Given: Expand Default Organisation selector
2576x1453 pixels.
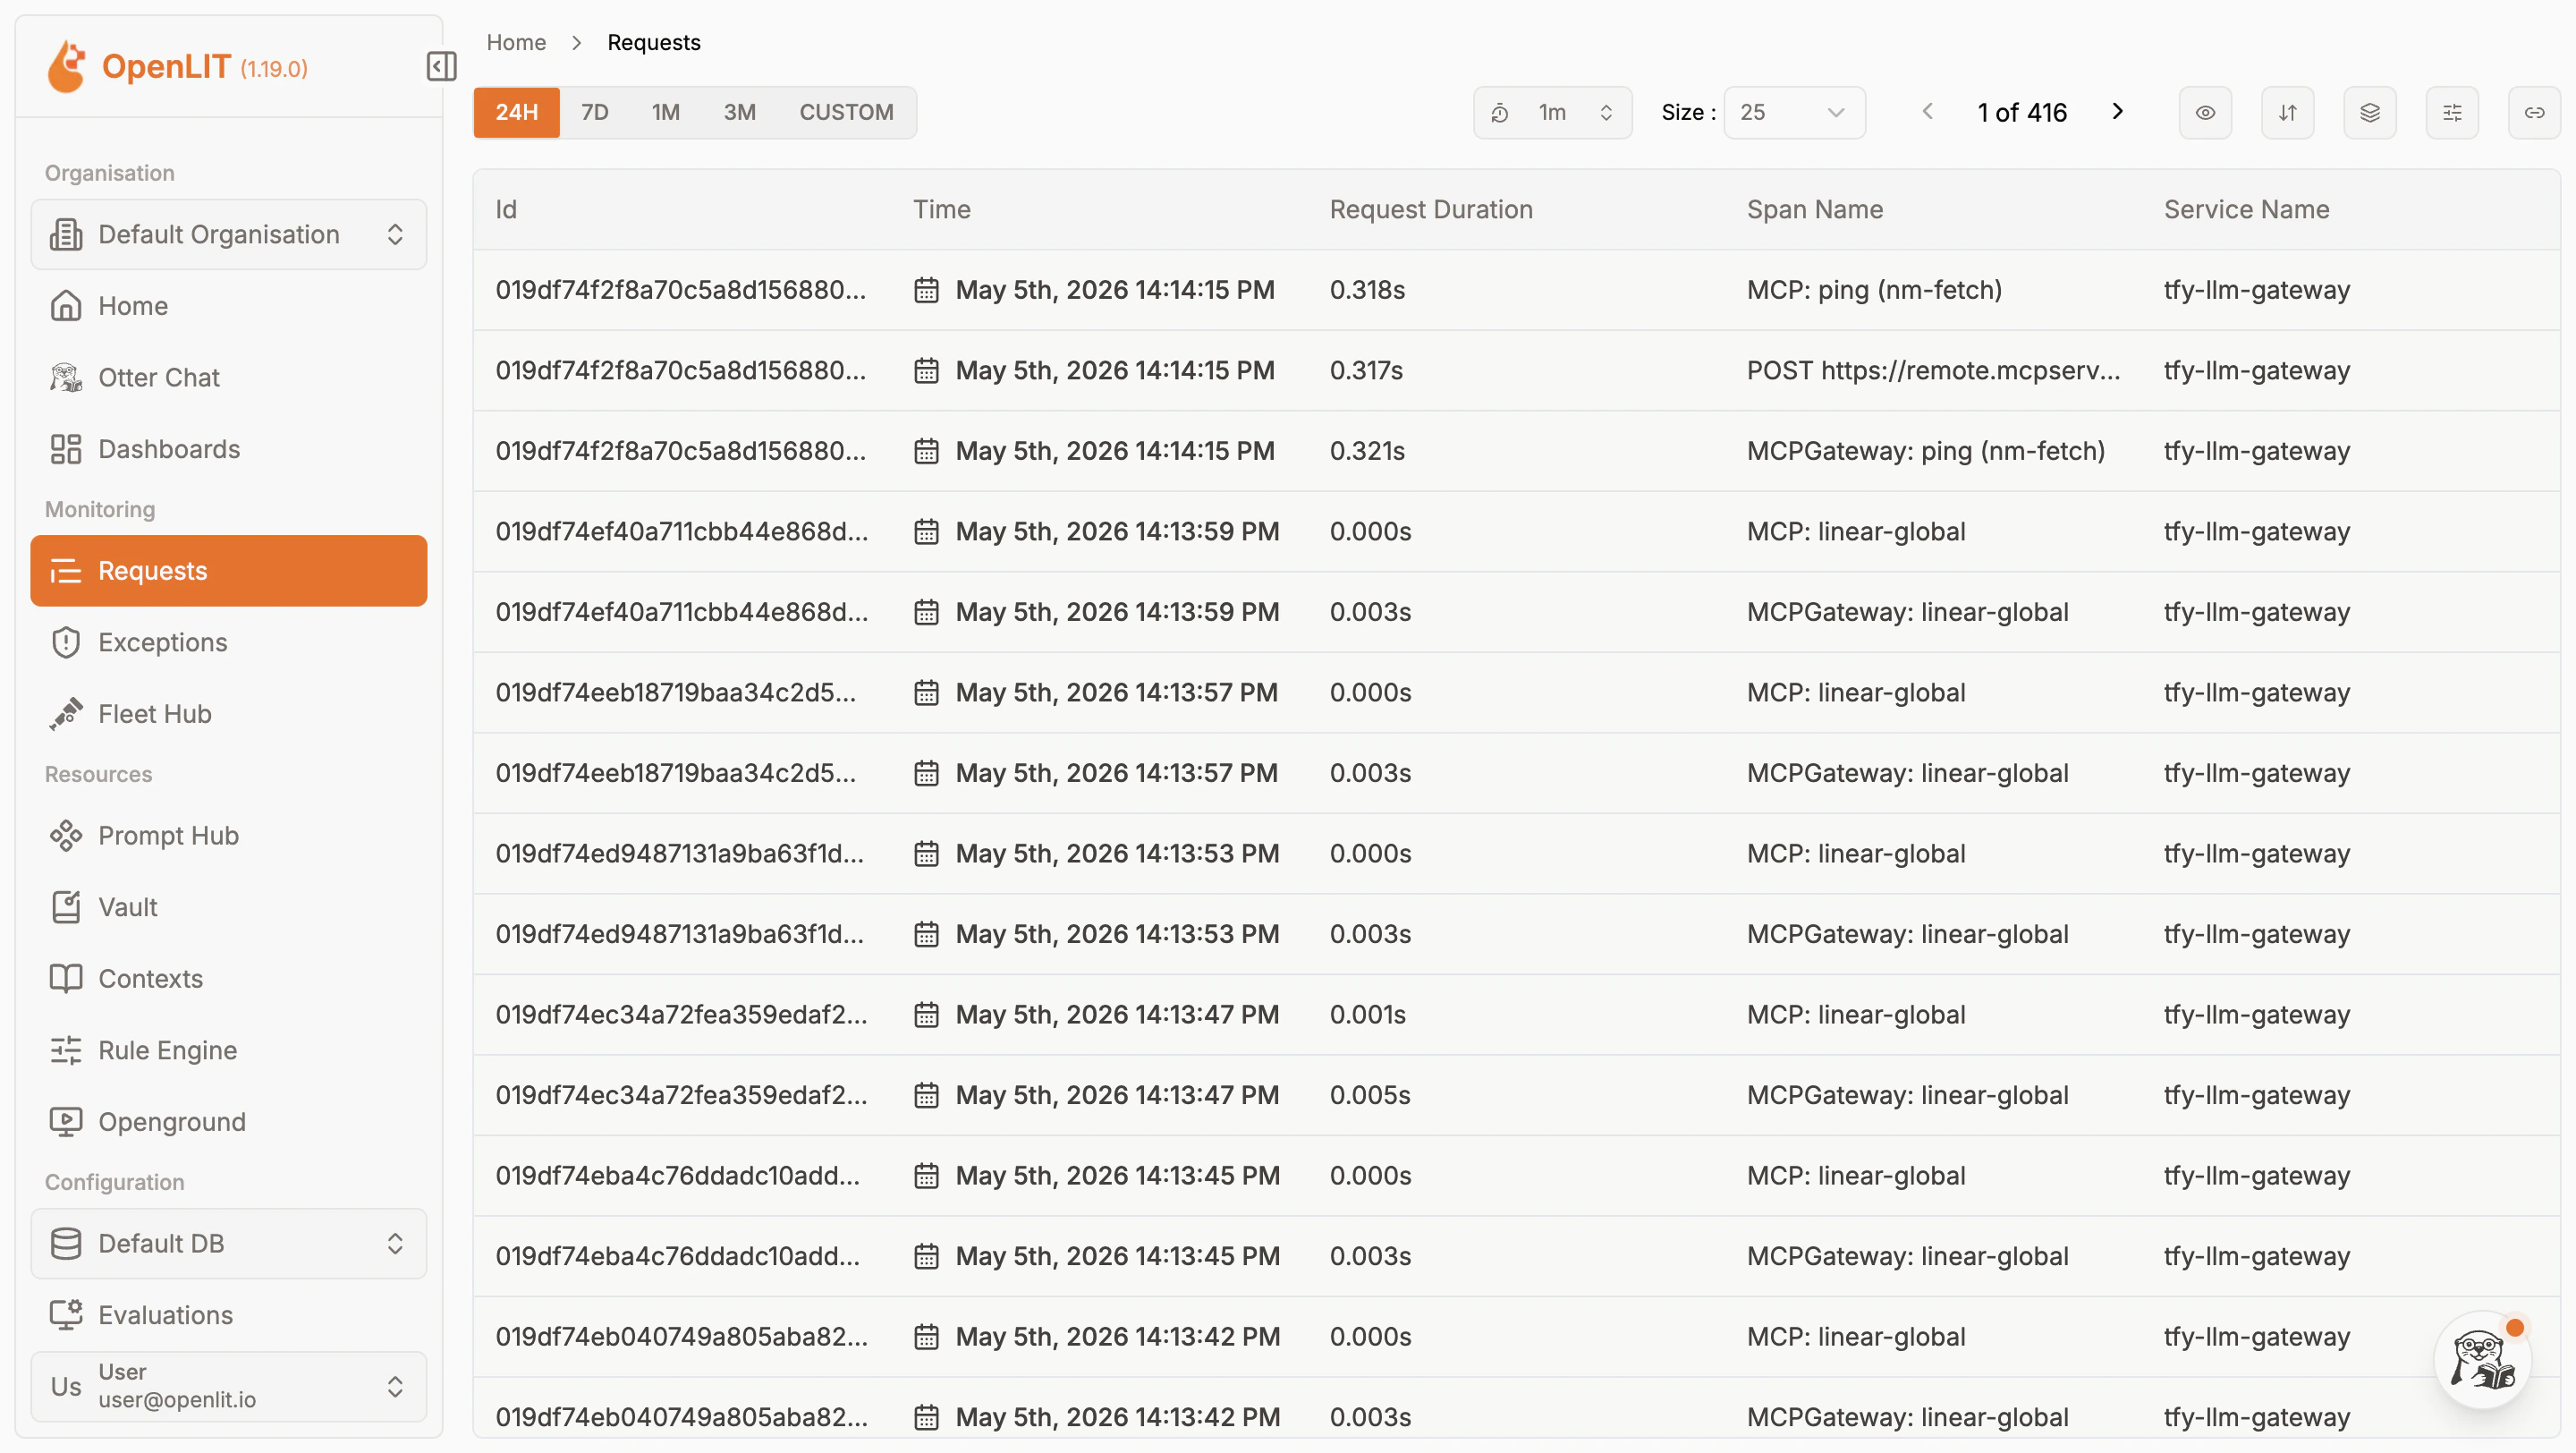Looking at the screenshot, I should (228, 234).
